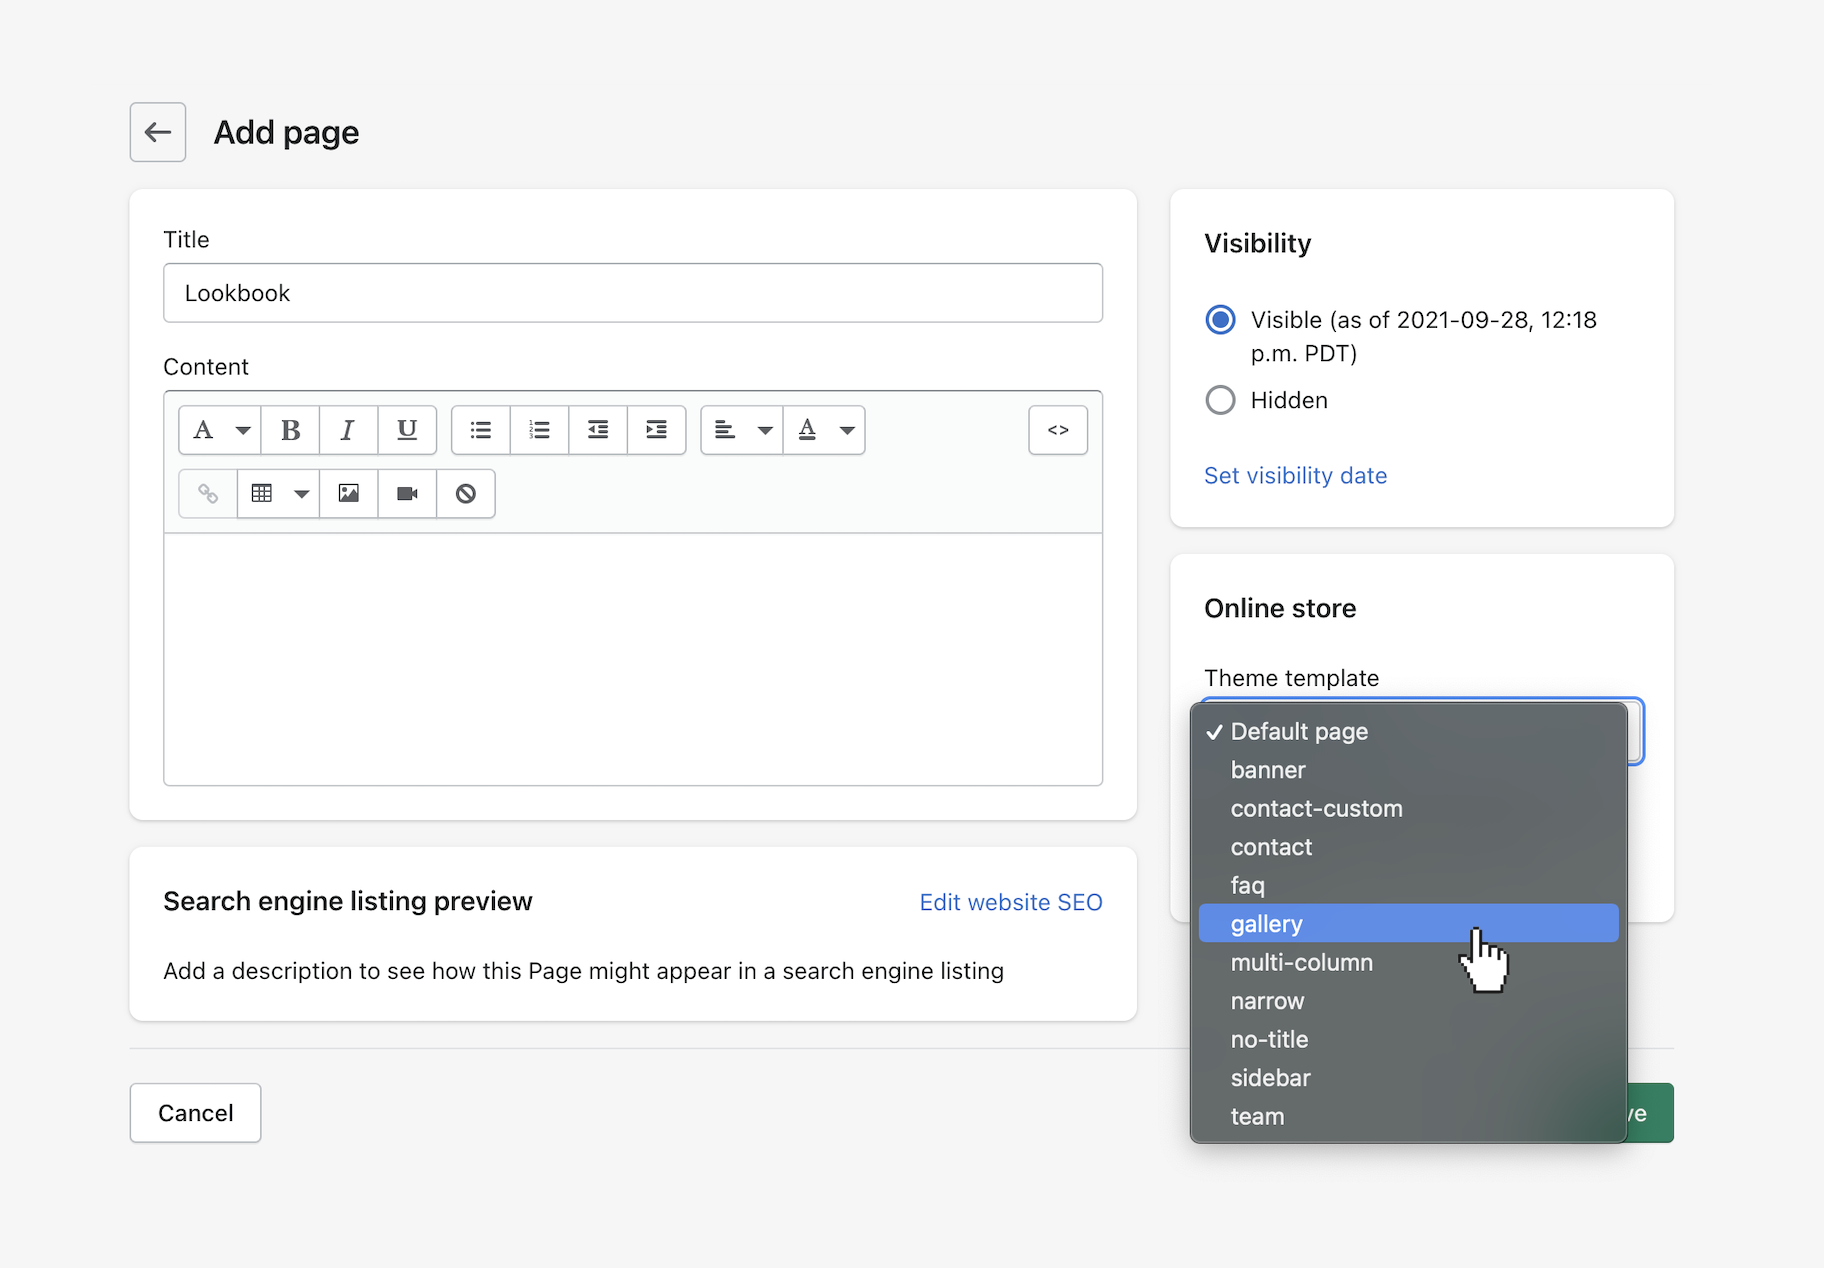
Task: Open the font formatting dropdown
Action: click(x=220, y=430)
